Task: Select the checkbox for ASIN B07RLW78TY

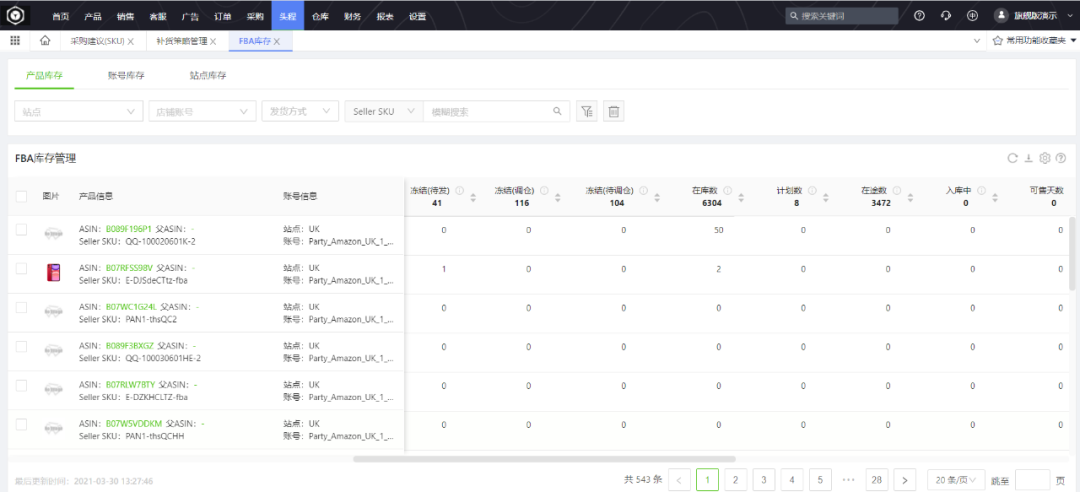Action: tap(22, 385)
